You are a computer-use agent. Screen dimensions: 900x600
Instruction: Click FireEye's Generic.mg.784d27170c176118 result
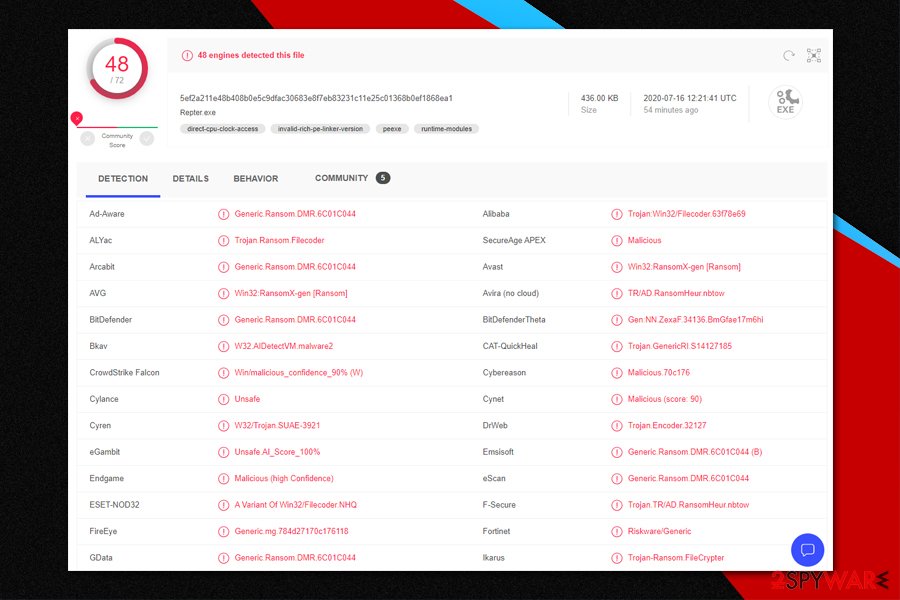click(292, 531)
